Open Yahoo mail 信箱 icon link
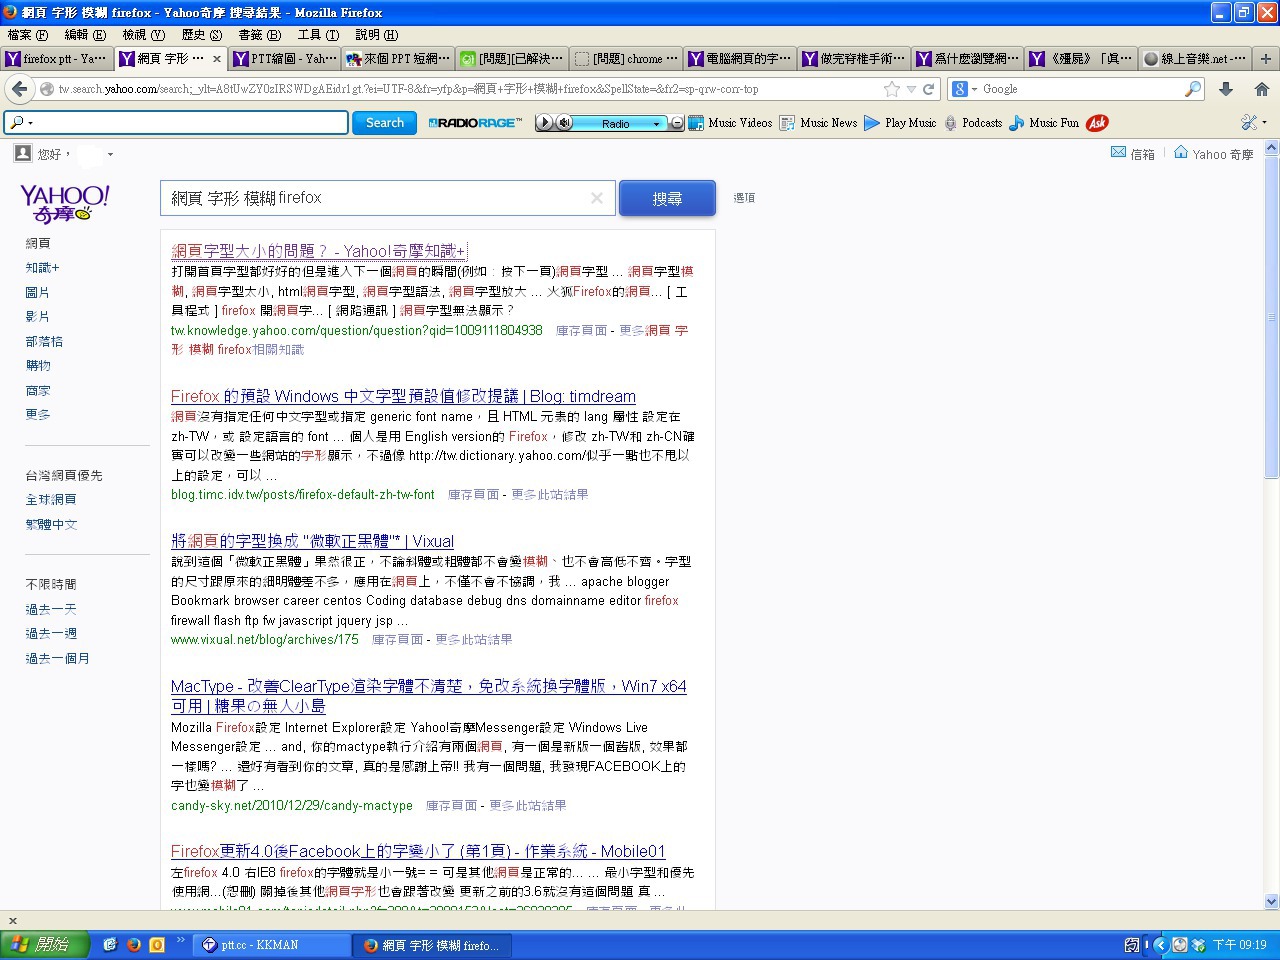The width and height of the screenshot is (1280, 960). (x=1132, y=154)
